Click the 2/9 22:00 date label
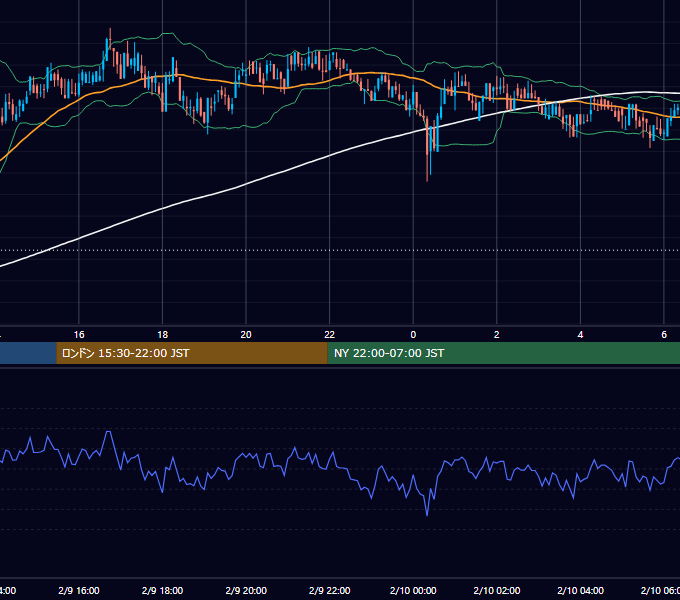 330,590
